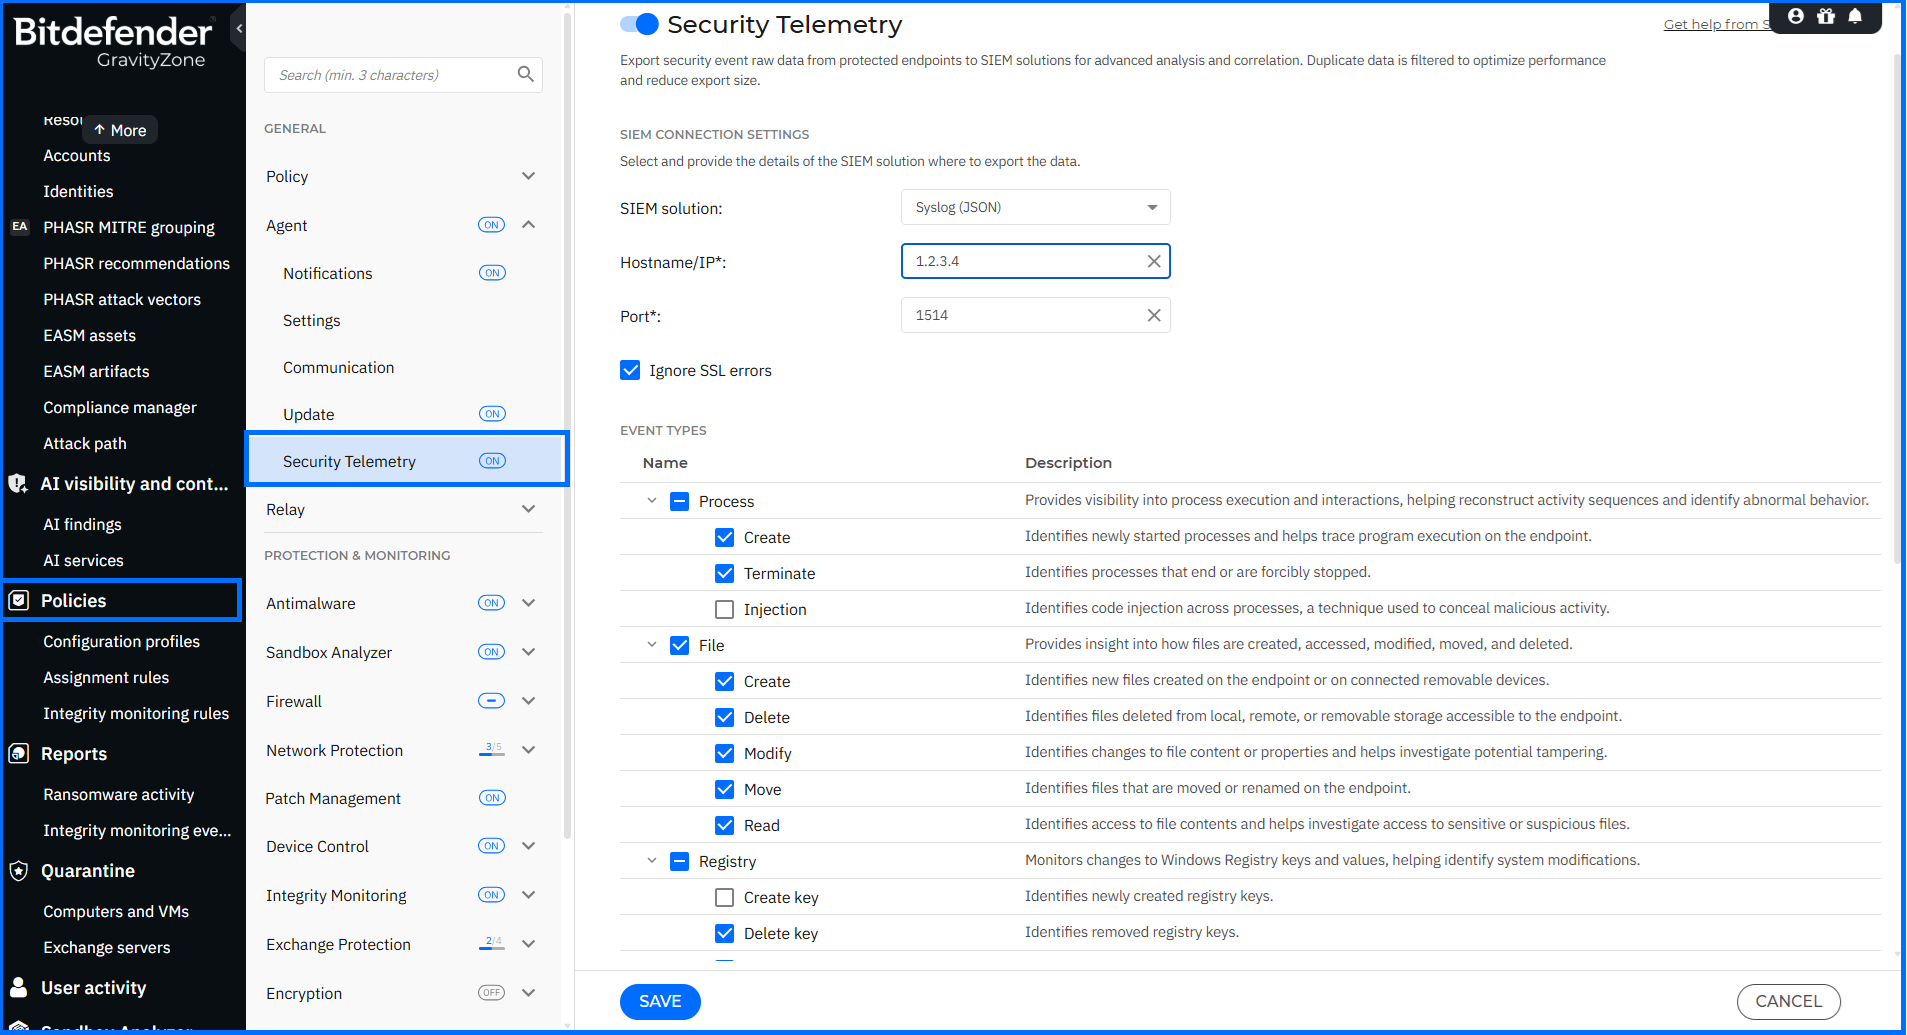This screenshot has width=1907, height=1035.
Task: Uncheck the Process Terminate checkbox
Action: (x=725, y=573)
